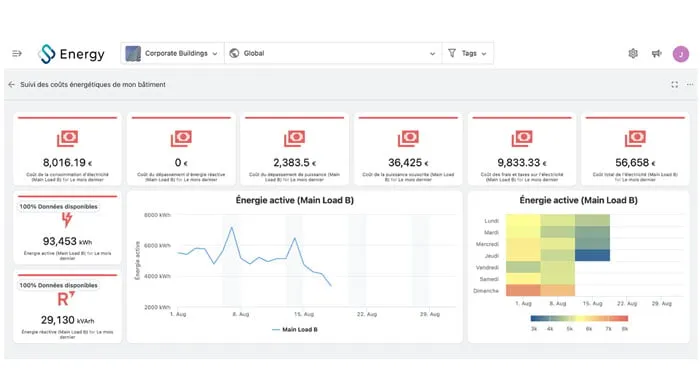Click the dark blue Jeudi heatmap cell
This screenshot has width=700, height=386.
click(x=592, y=255)
